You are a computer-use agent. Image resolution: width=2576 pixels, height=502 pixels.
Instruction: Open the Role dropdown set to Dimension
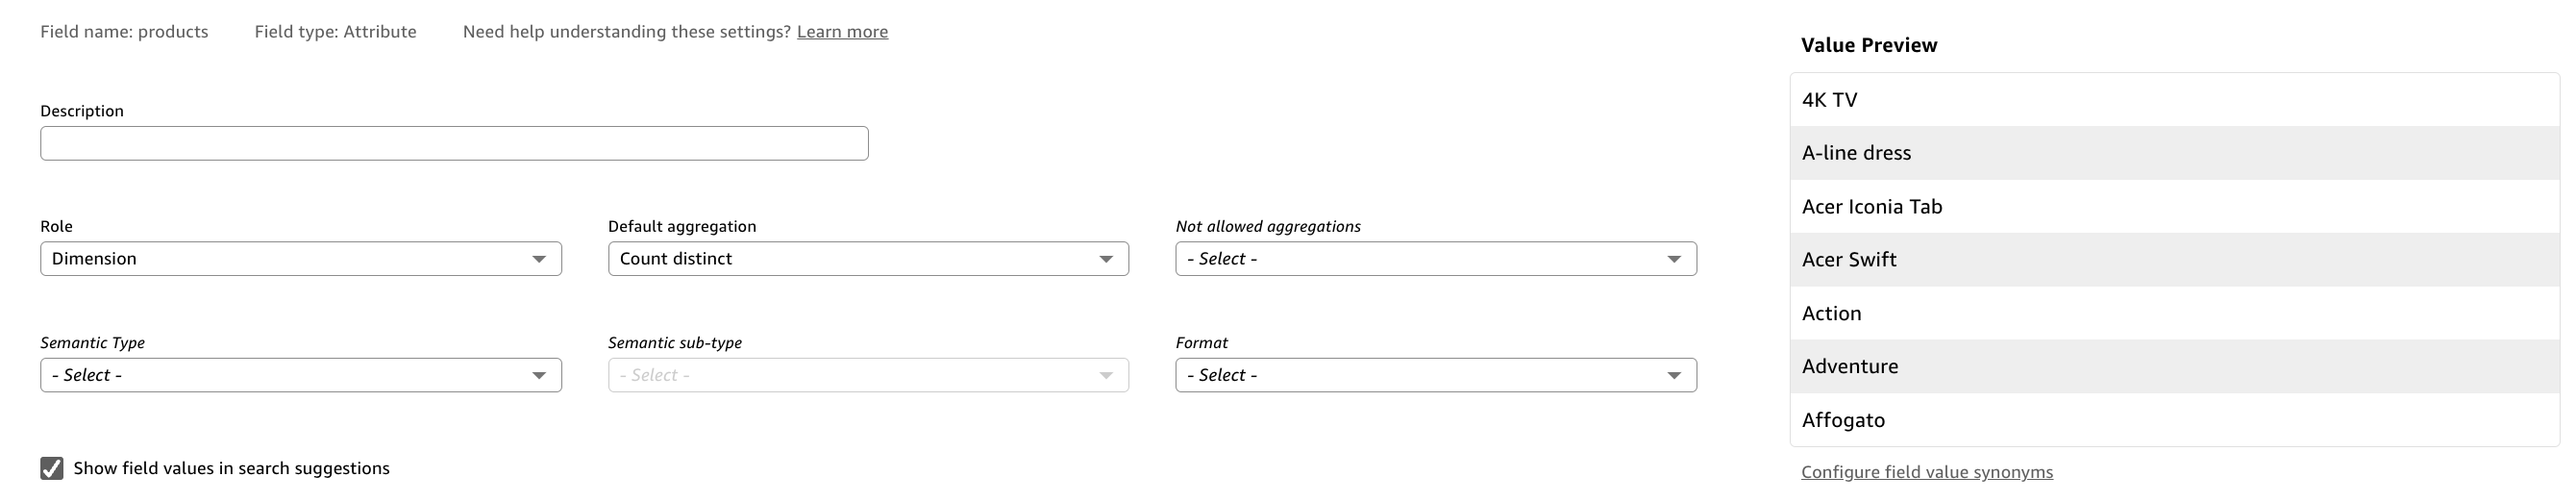(300, 259)
